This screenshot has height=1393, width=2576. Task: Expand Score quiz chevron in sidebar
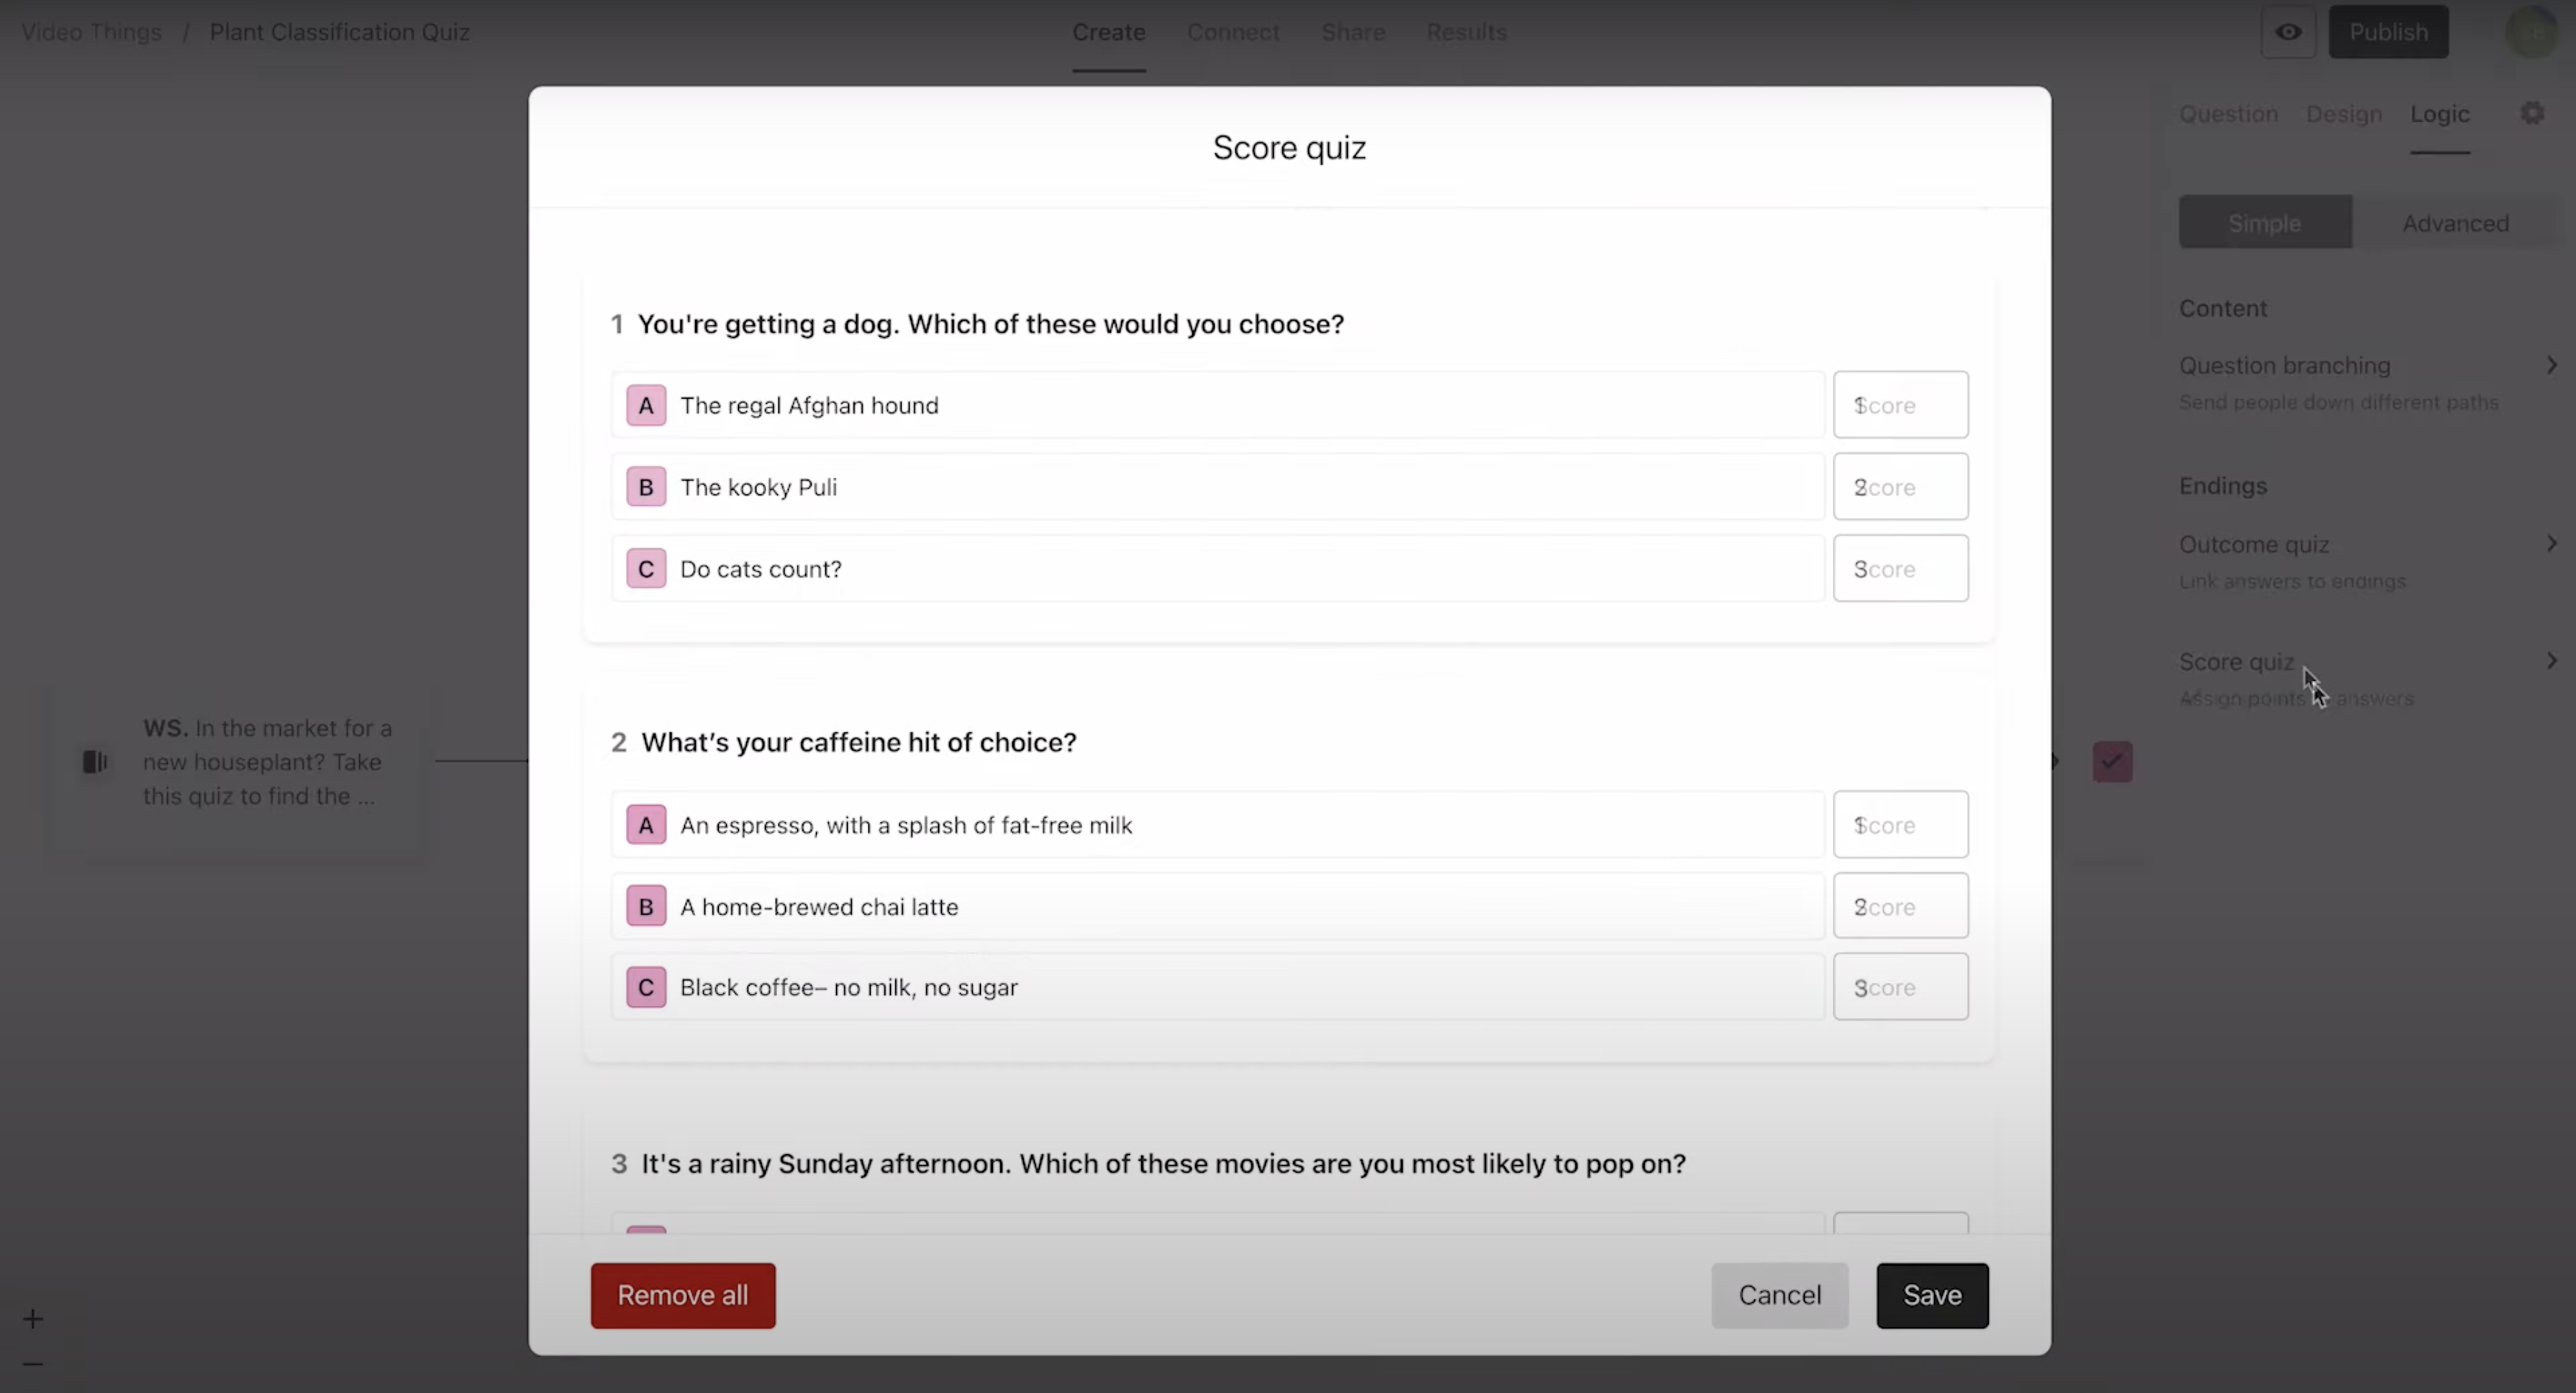click(2551, 661)
